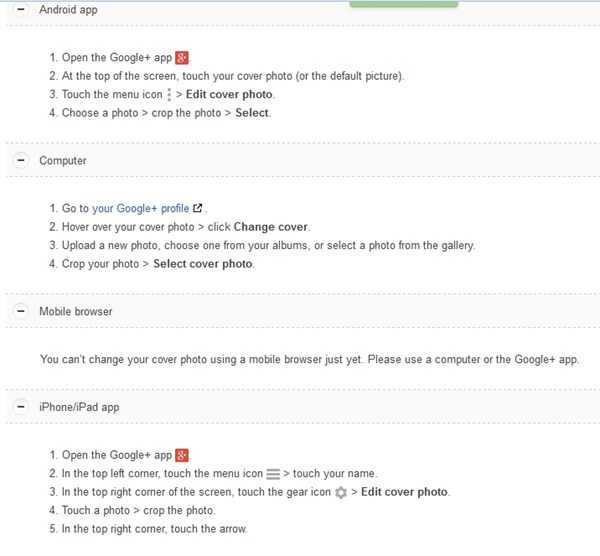This screenshot has height=556, width=600.
Task: Collapse the Android app section minus icon
Action: coord(21,9)
